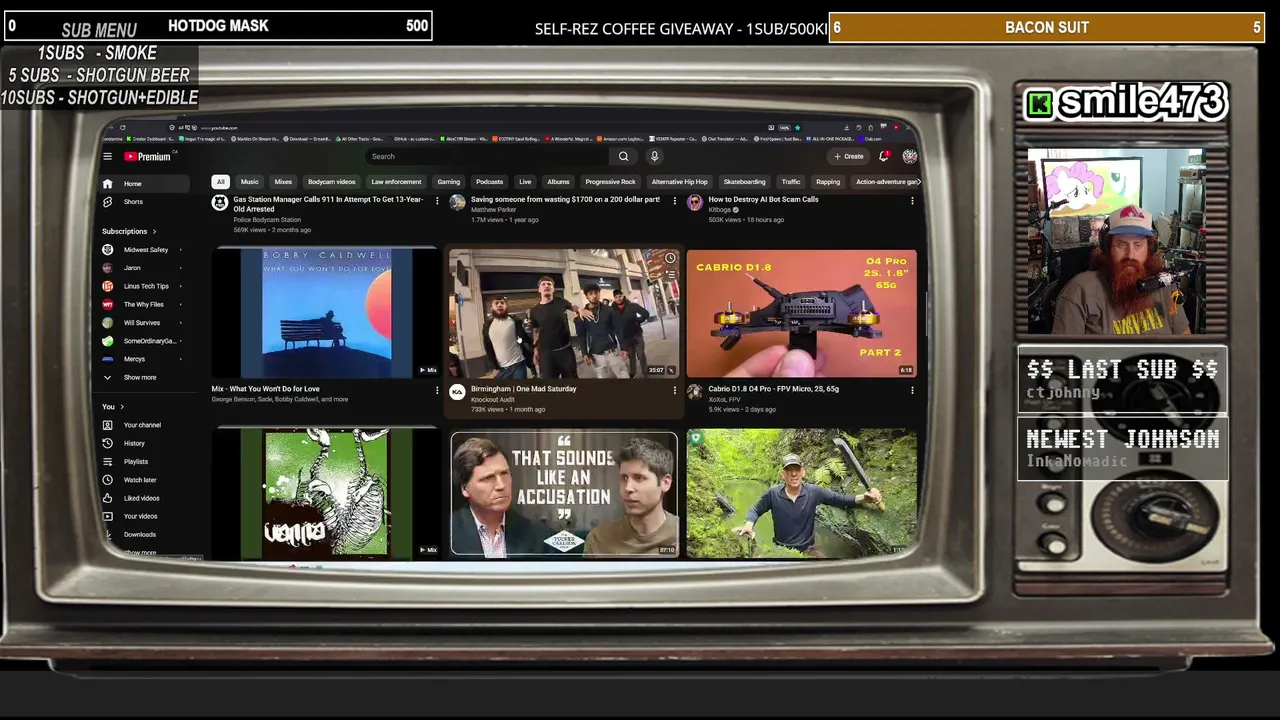Select the Rapping filter chip
This screenshot has height=720, width=1280.
click(827, 182)
